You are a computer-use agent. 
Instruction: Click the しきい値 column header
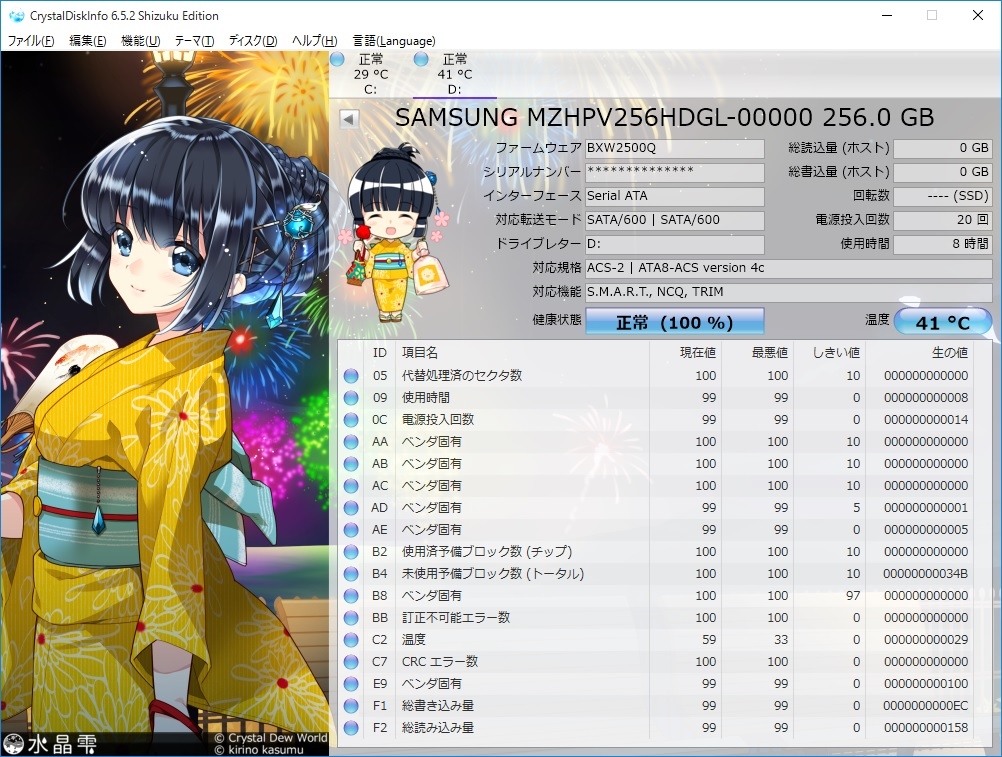[829, 353]
